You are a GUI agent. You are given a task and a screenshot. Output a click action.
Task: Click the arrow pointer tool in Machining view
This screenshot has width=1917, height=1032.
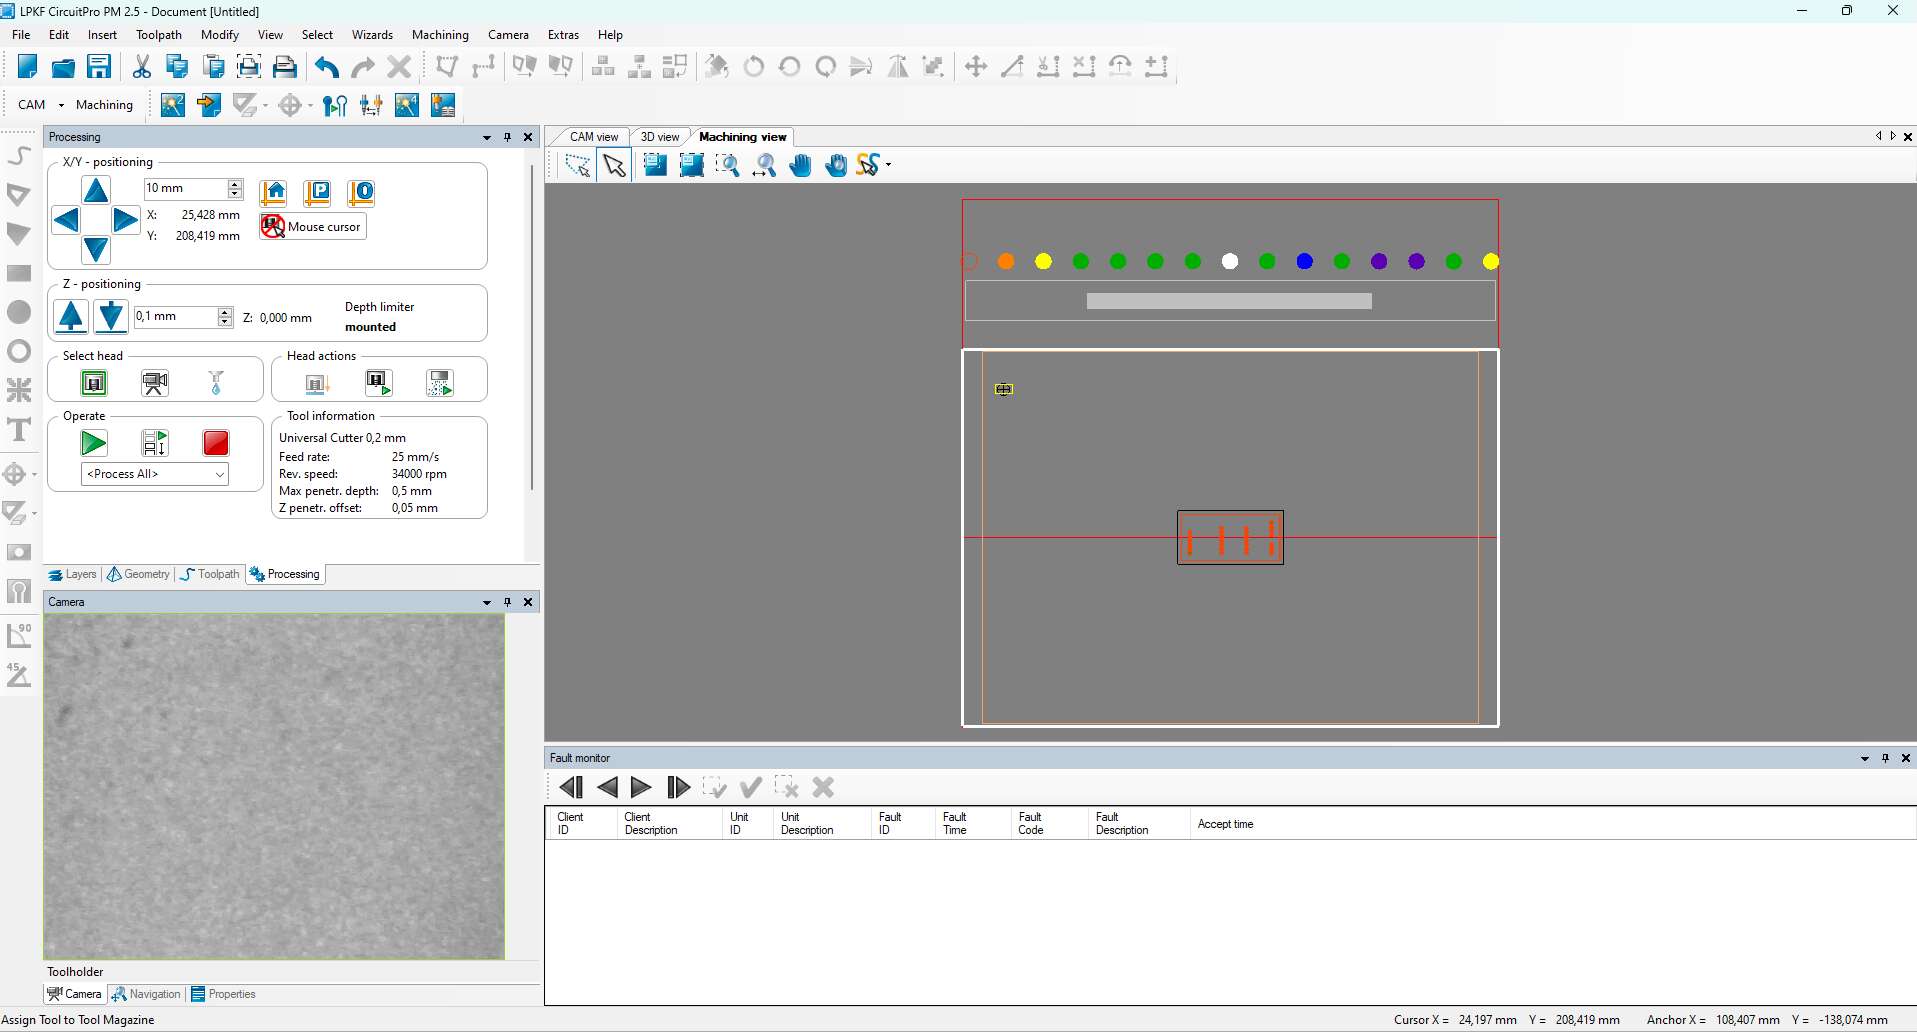614,166
